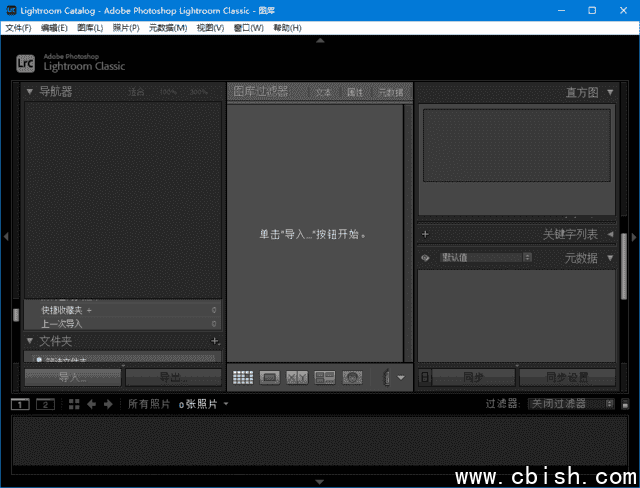Click the histogram display area
Image resolution: width=640 pixels, height=488 pixels.
point(517,145)
